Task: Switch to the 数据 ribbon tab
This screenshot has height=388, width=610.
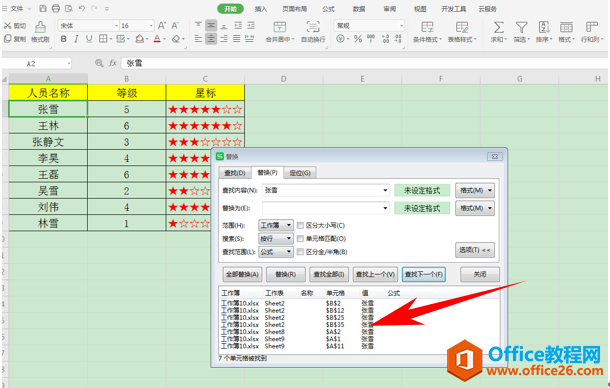Action: (x=359, y=9)
